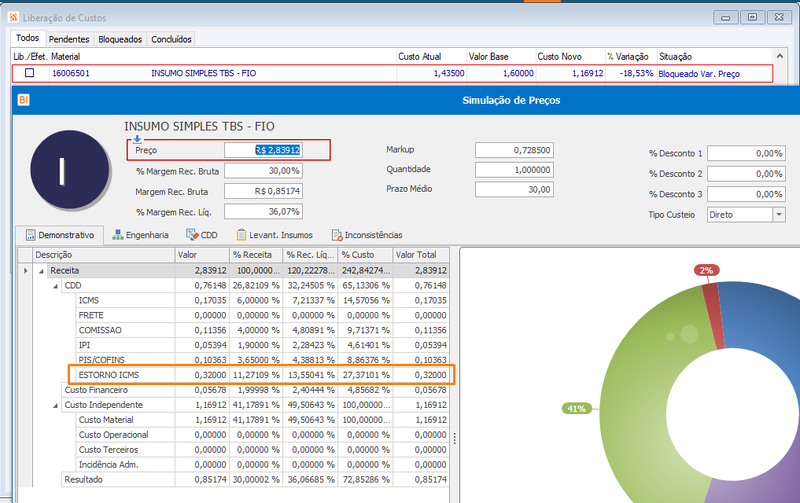The width and height of the screenshot is (800, 503).
Task: Tick the Lib./Efet. checkbox for material 16006501
Action: coord(30,73)
